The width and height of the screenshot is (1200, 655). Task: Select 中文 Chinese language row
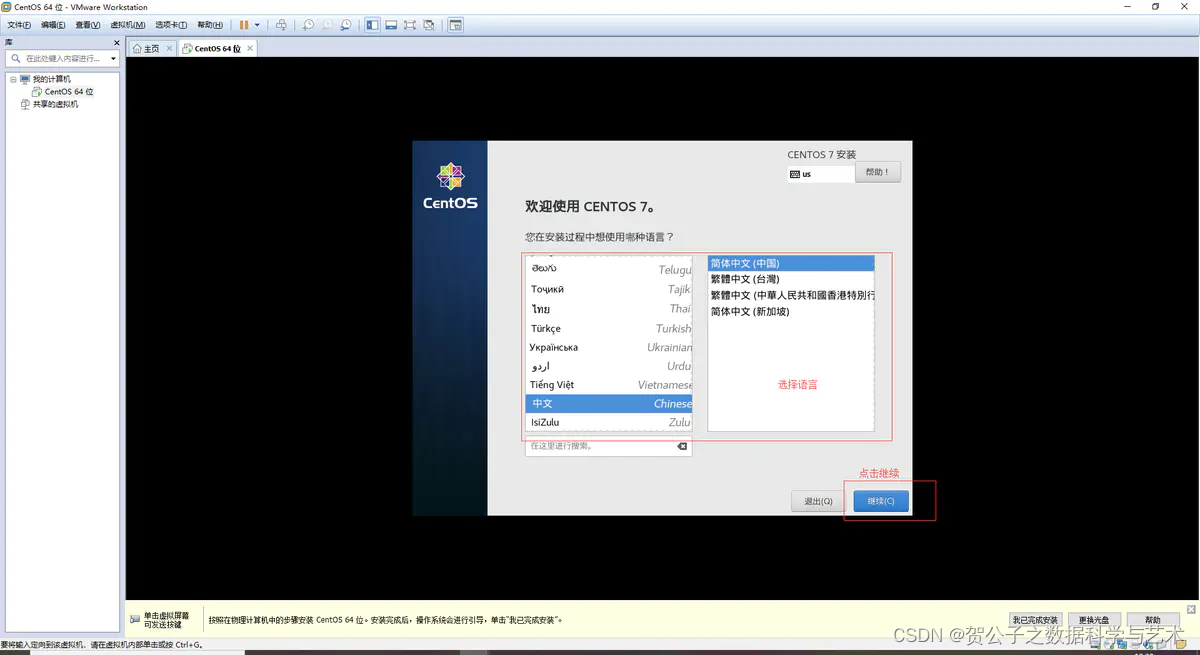pos(609,404)
